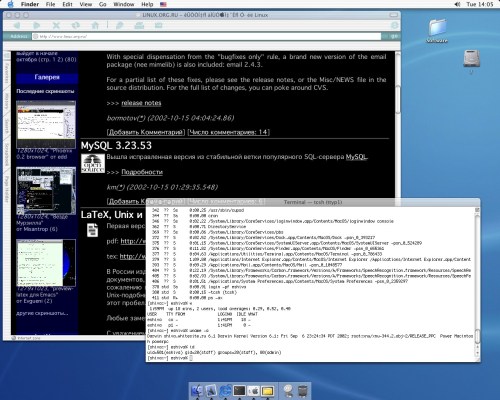Open Terminal from the Dock
This screenshot has width=500, height=400.
pos(239,391)
